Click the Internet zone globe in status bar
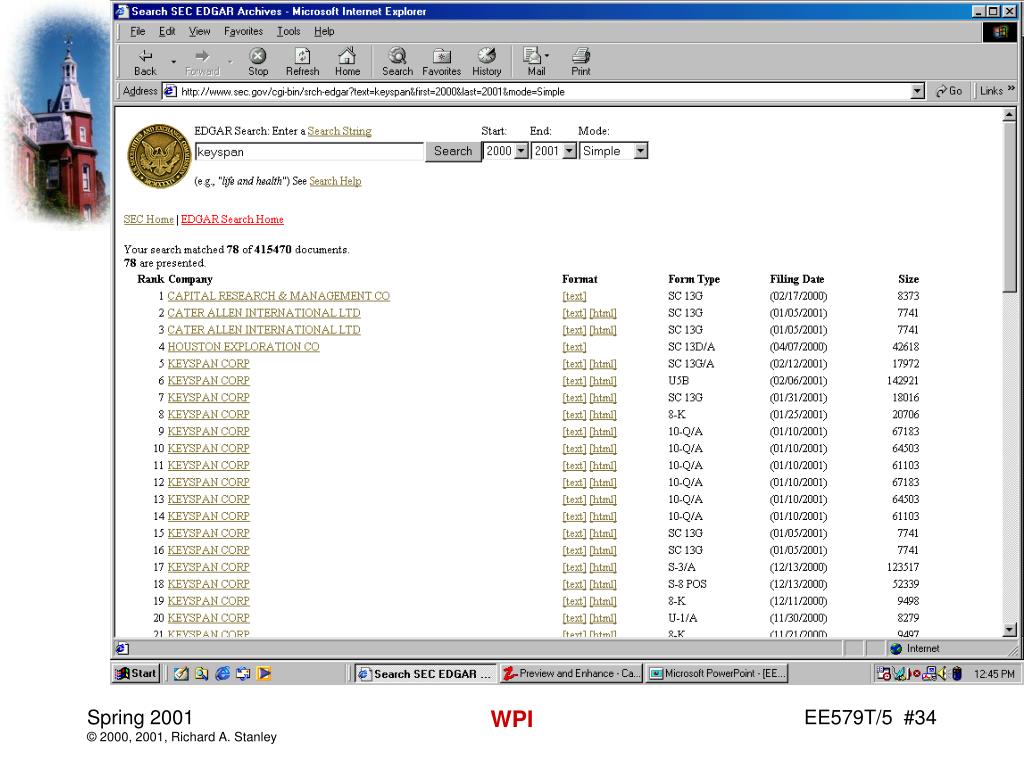The width and height of the screenshot is (1024, 768). click(896, 648)
